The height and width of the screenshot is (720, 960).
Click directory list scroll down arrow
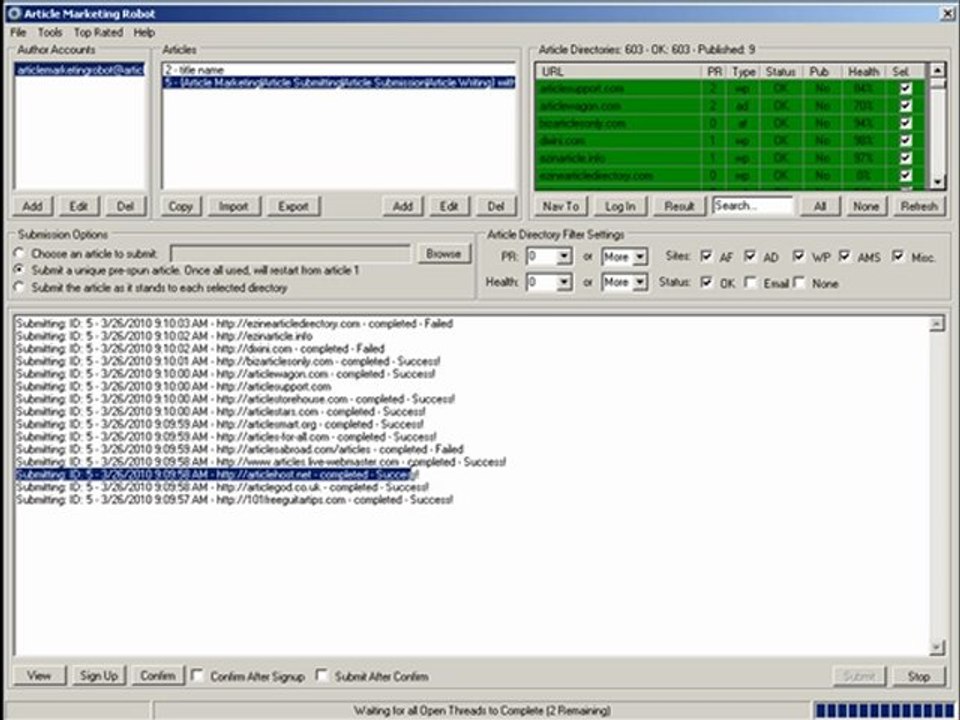tap(937, 182)
